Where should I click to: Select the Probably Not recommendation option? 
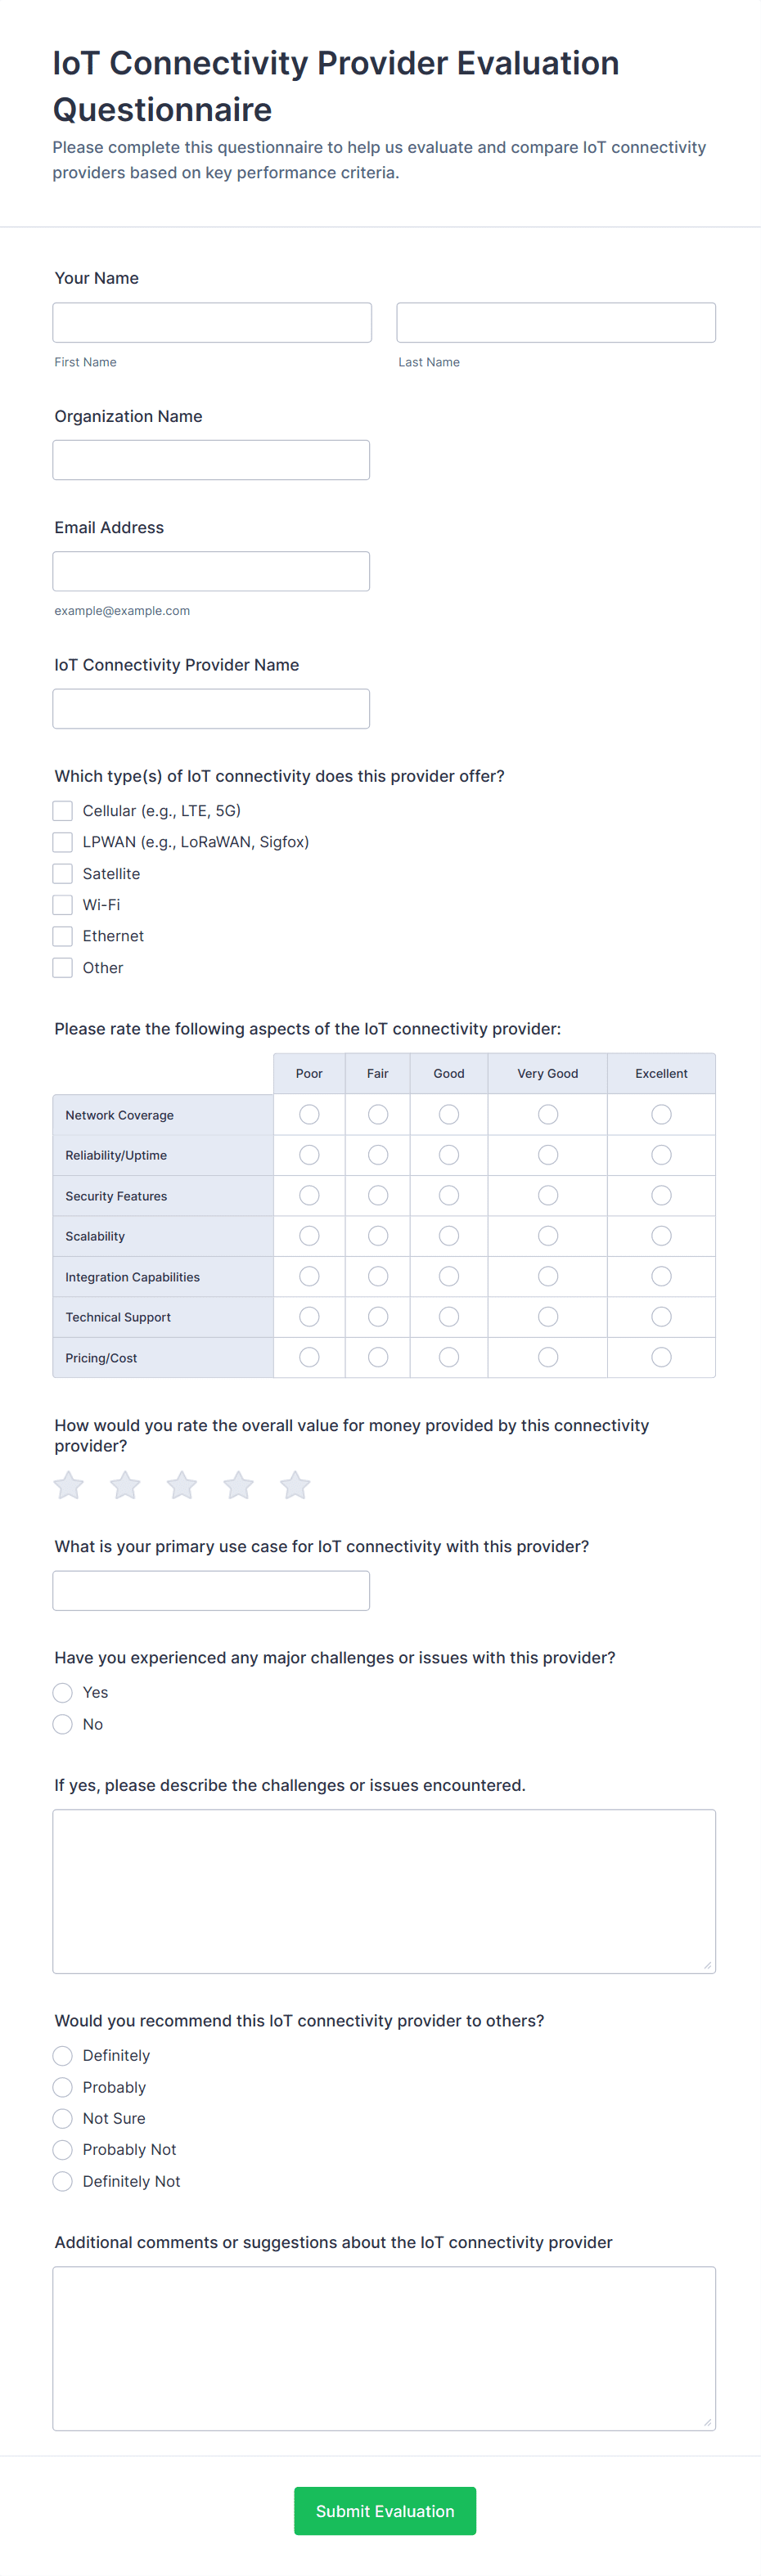point(63,2149)
